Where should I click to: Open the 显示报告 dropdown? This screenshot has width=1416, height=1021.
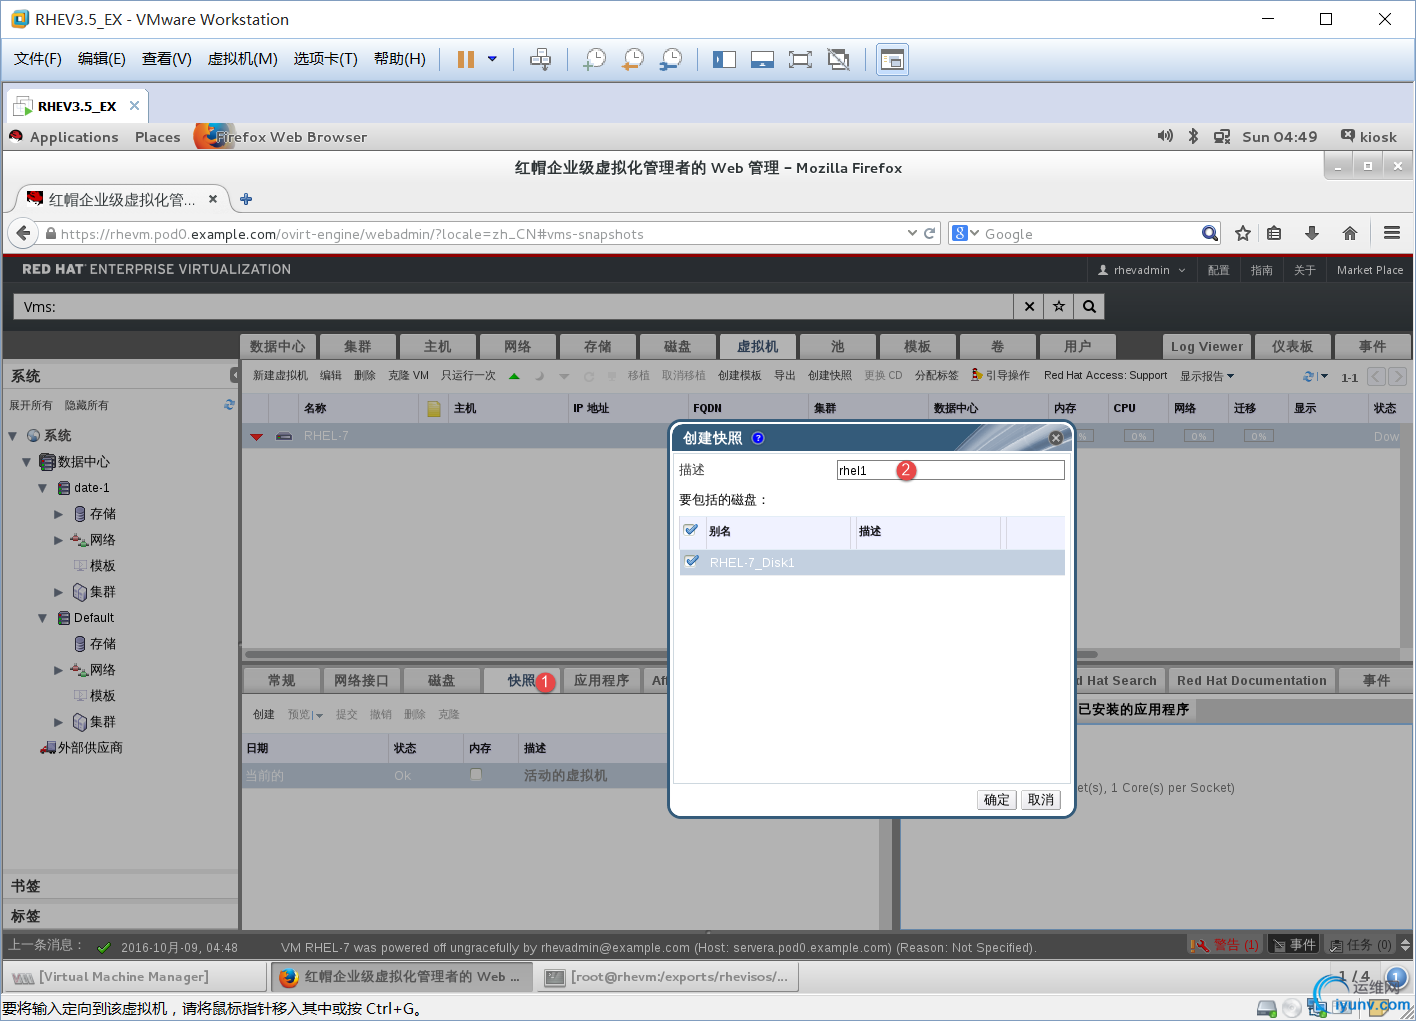point(1207,376)
